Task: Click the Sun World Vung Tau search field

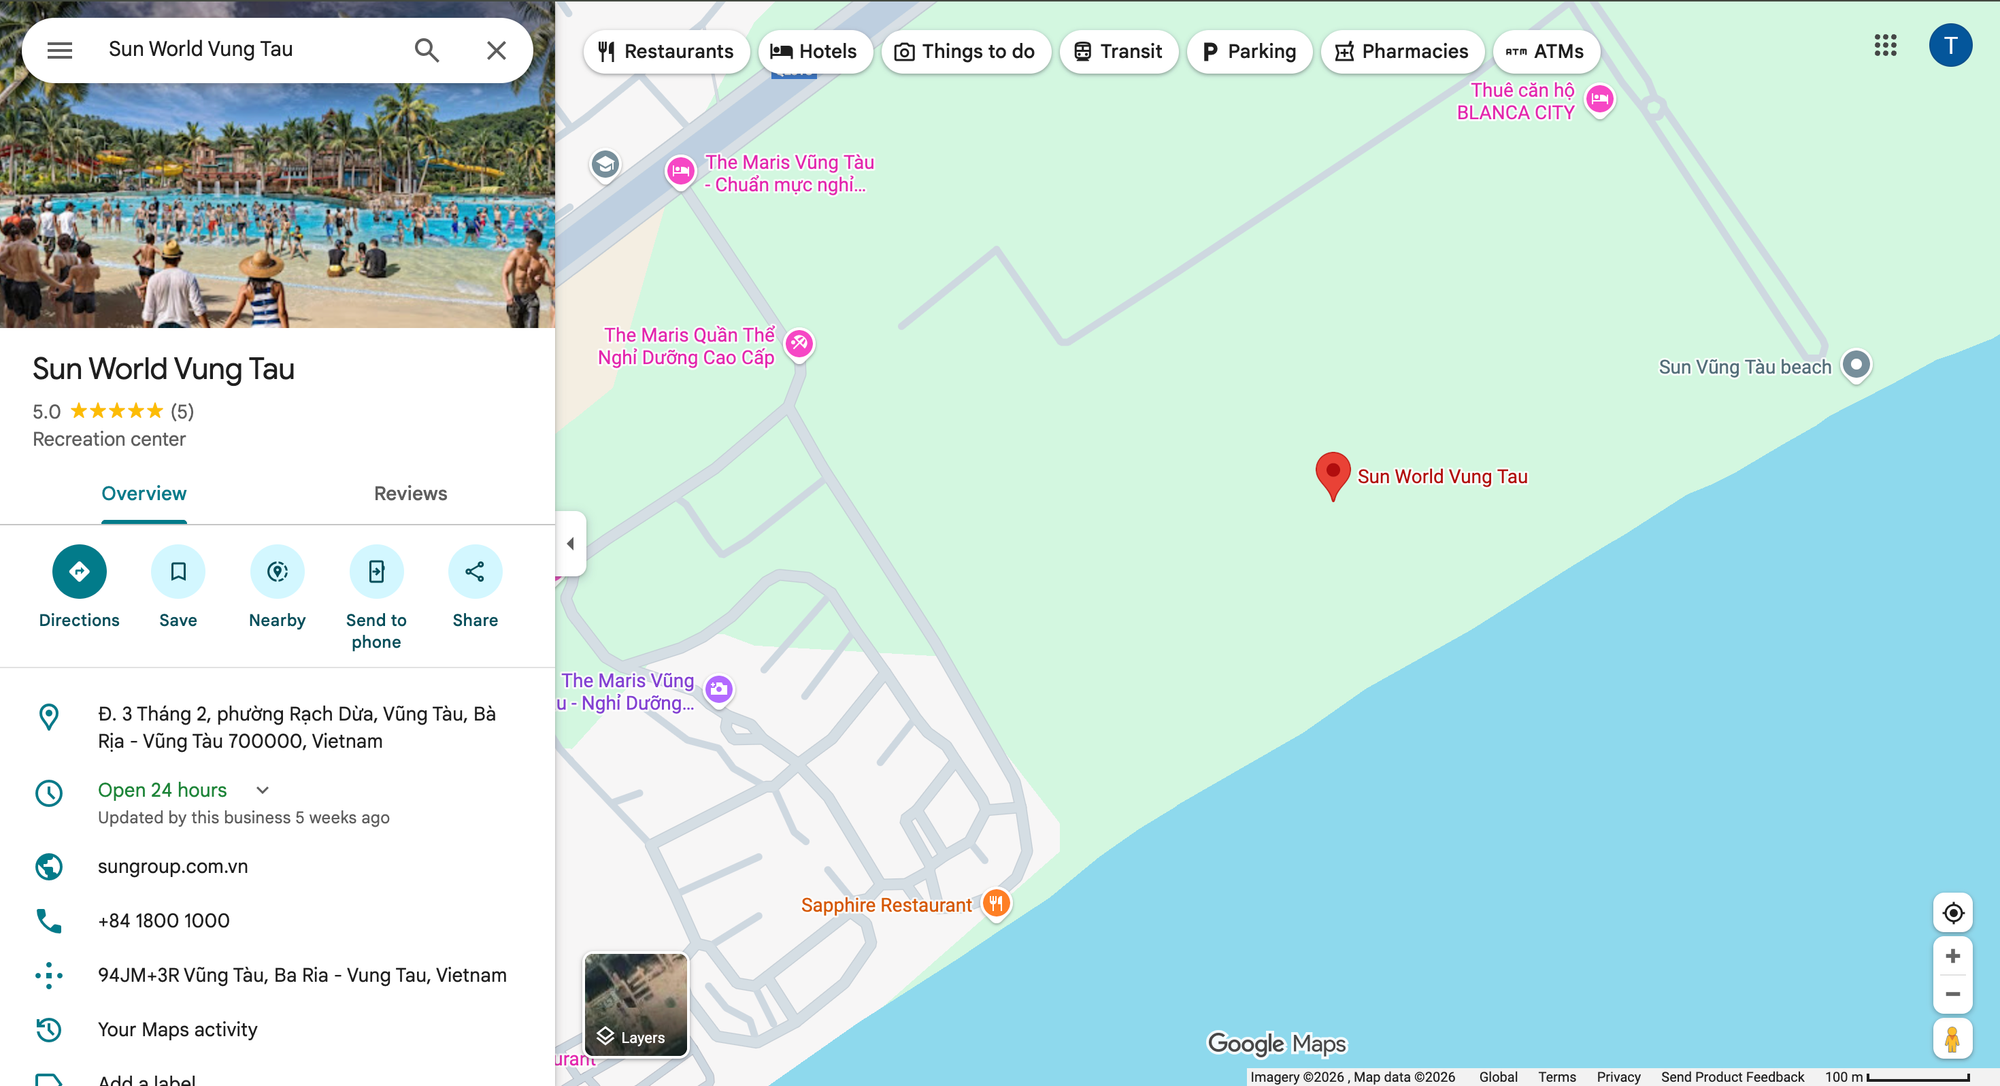Action: pos(250,50)
